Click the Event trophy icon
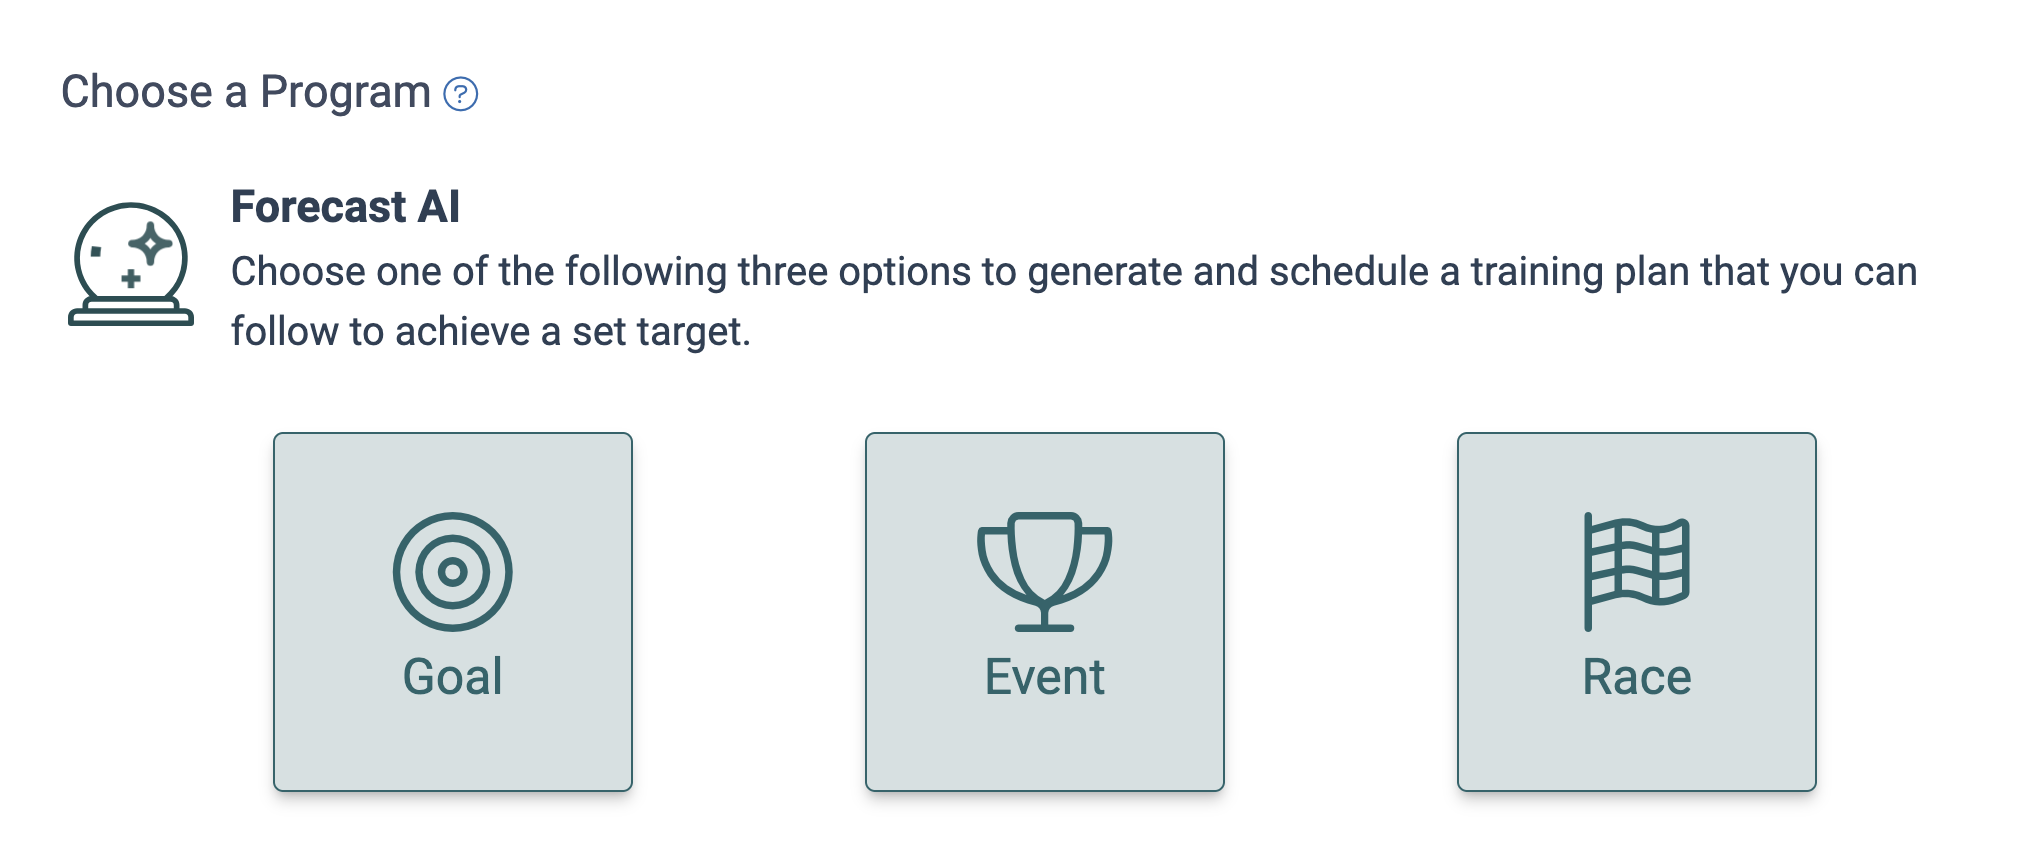Viewport: 2020px width, 864px height. 1044,570
